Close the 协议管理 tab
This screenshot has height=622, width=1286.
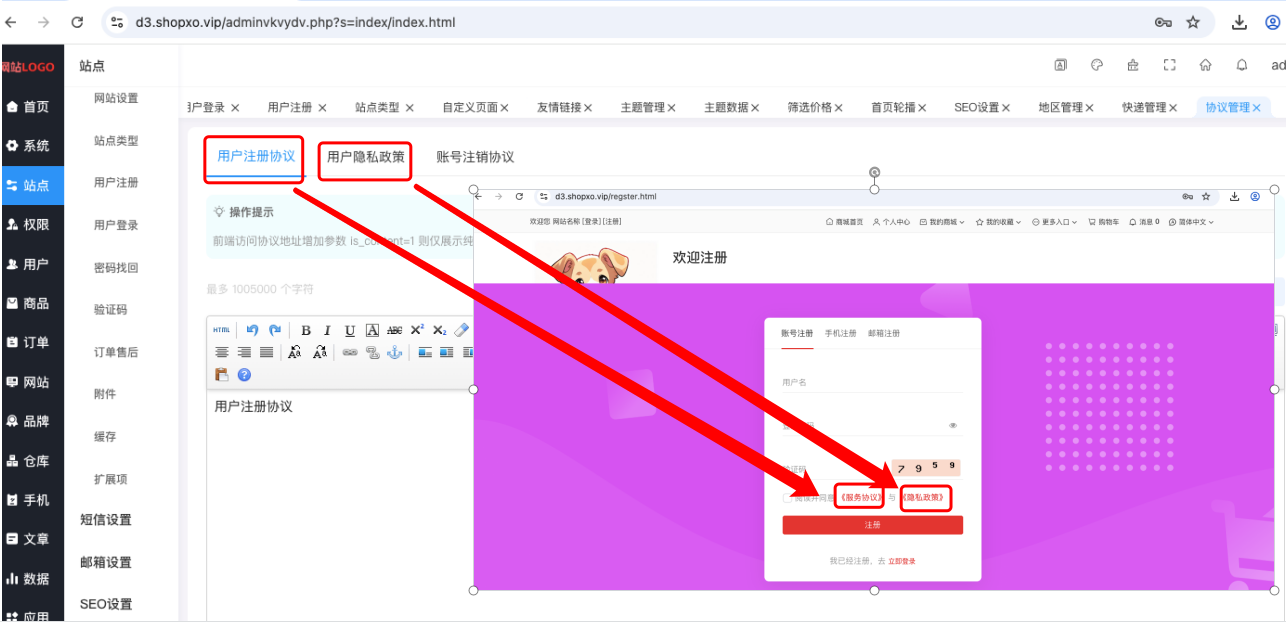pos(1257,107)
